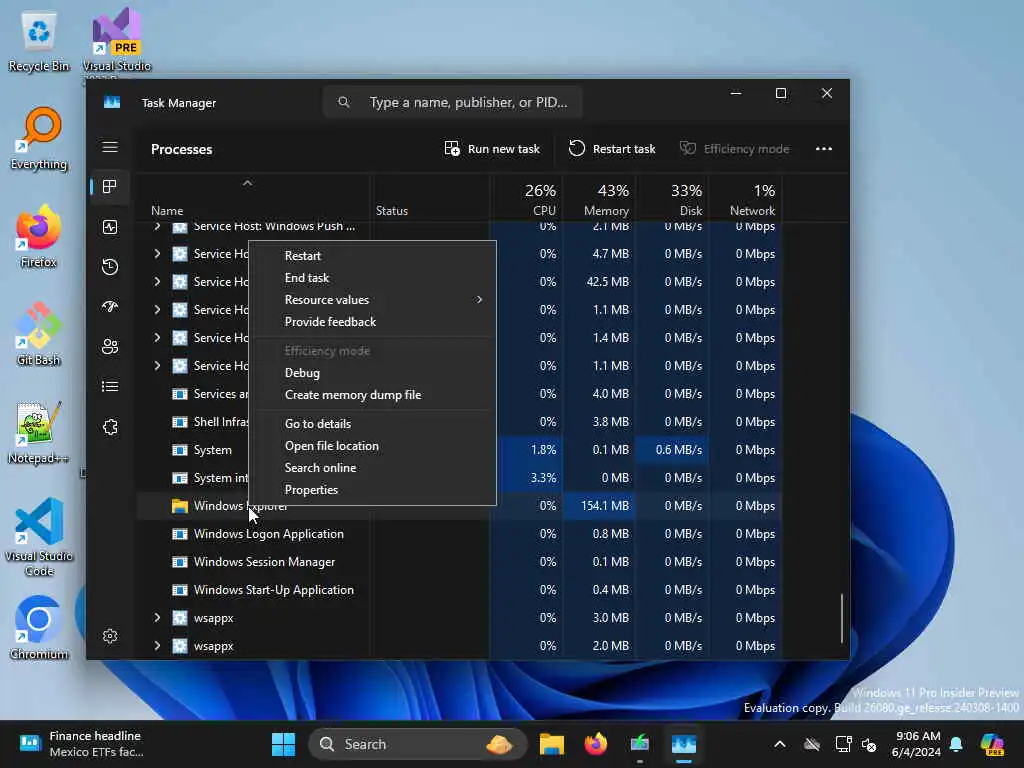Open Visual Studio desktop shortcut
Viewport: 1024px width, 768px height.
[116, 41]
